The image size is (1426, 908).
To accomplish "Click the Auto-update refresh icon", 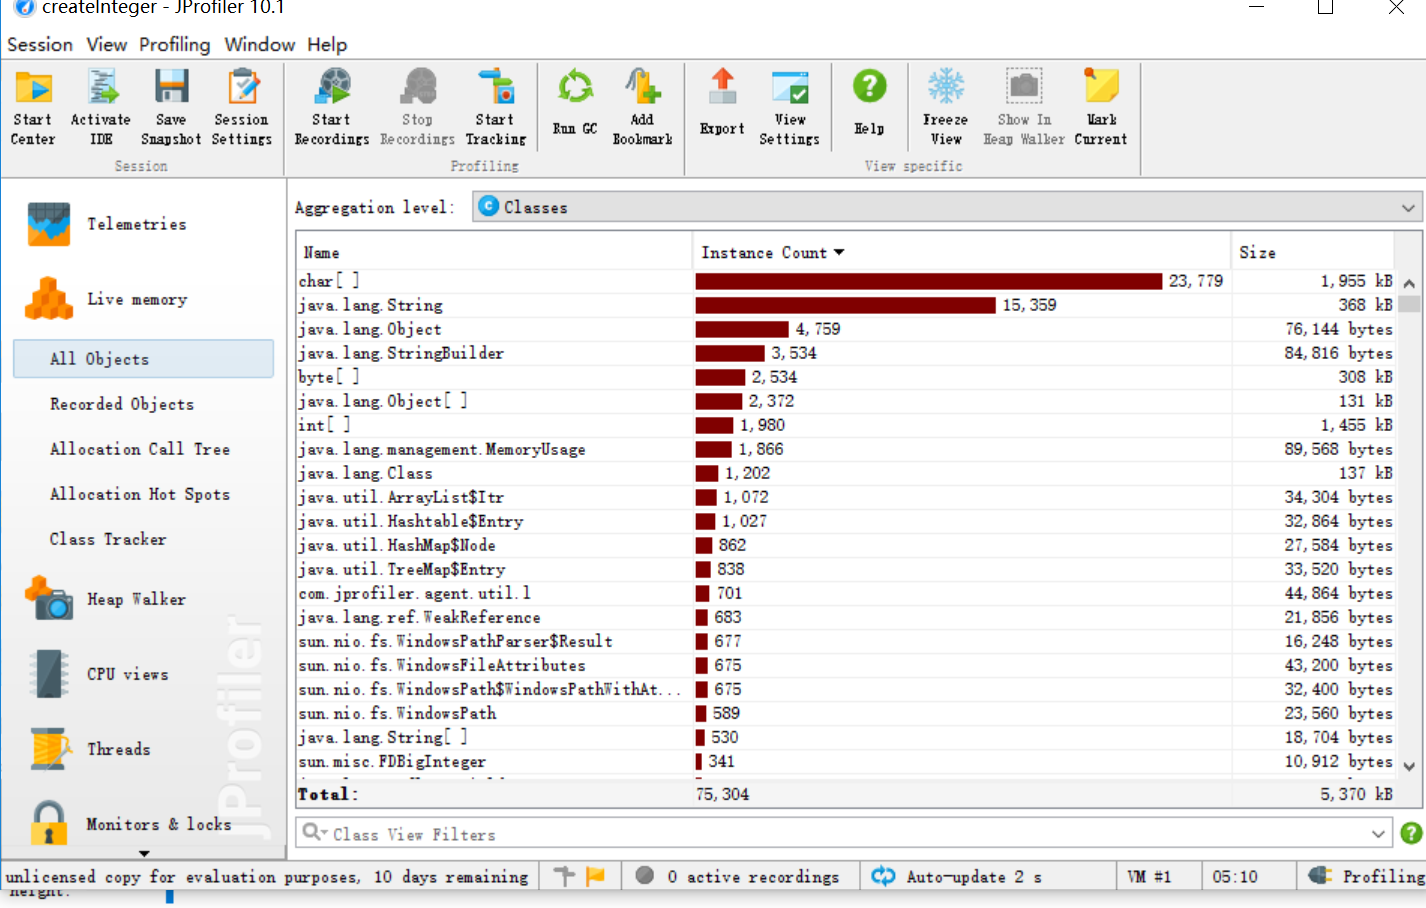I will coord(883,876).
